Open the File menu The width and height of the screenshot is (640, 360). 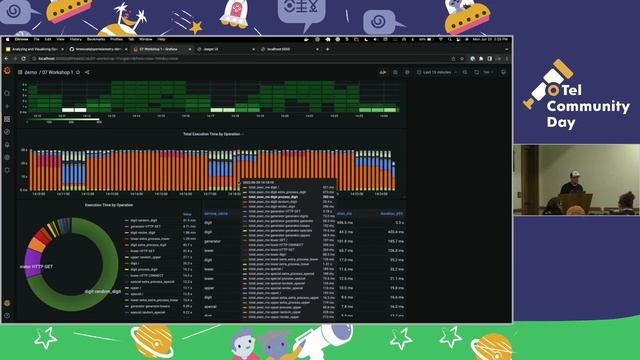point(36,39)
